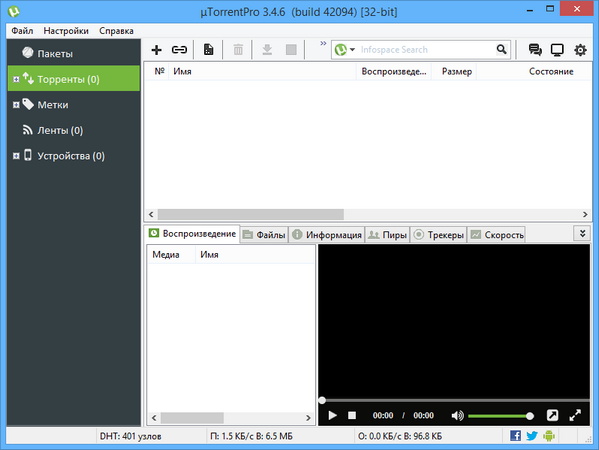Expand the Метки tree node
Viewport: 599px width, 450px height.
[16, 105]
